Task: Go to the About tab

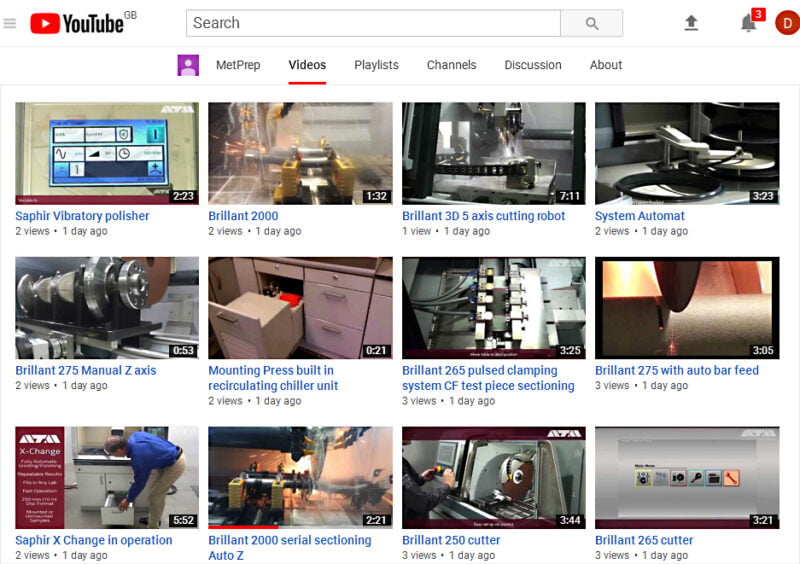Action: tap(606, 65)
